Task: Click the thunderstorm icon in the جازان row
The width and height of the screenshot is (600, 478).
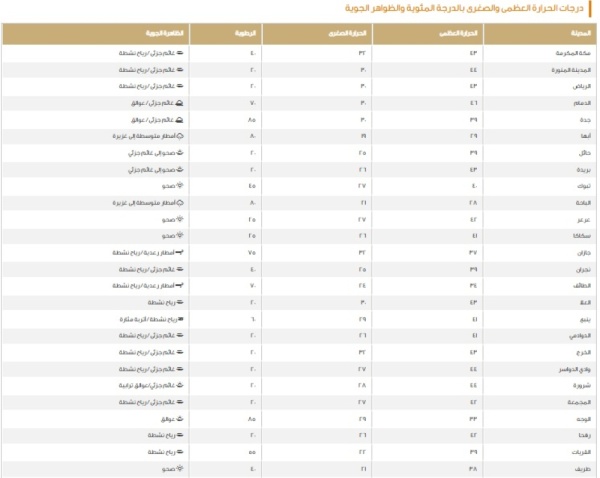Action: [x=179, y=253]
